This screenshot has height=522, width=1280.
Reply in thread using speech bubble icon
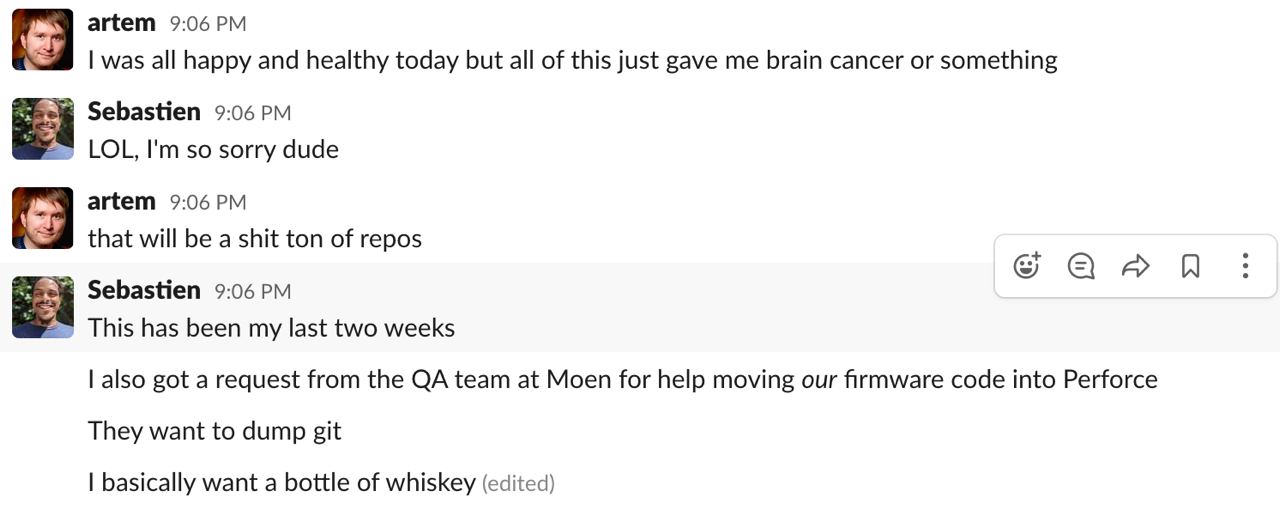1081,266
